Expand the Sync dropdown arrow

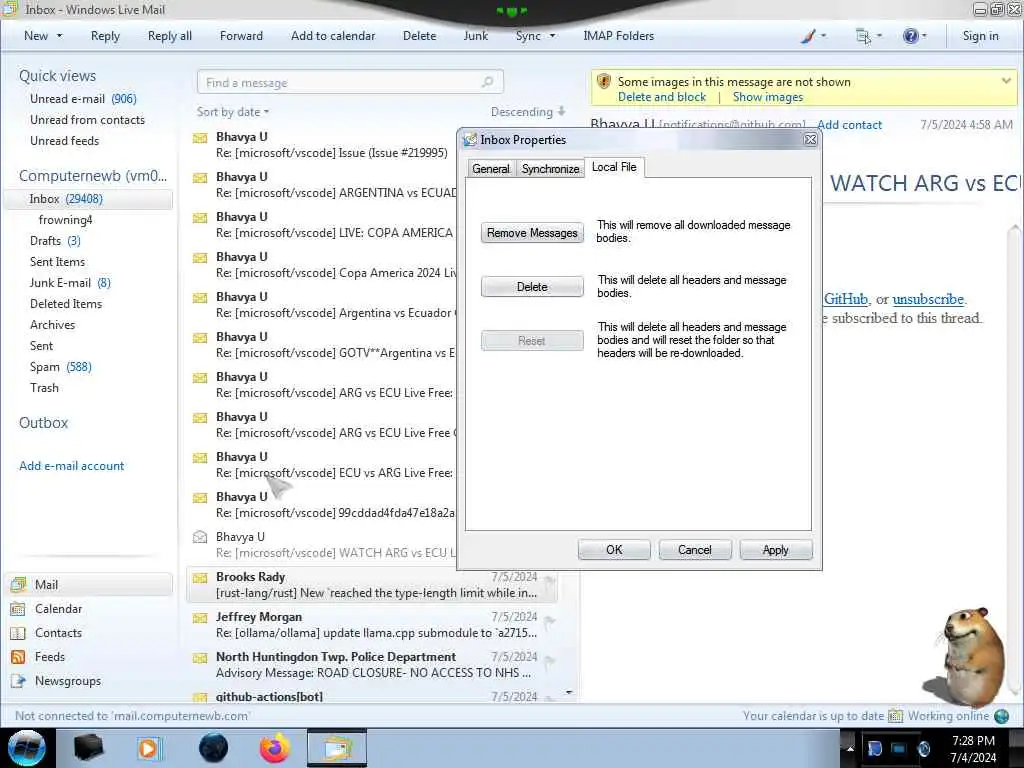[552, 36]
